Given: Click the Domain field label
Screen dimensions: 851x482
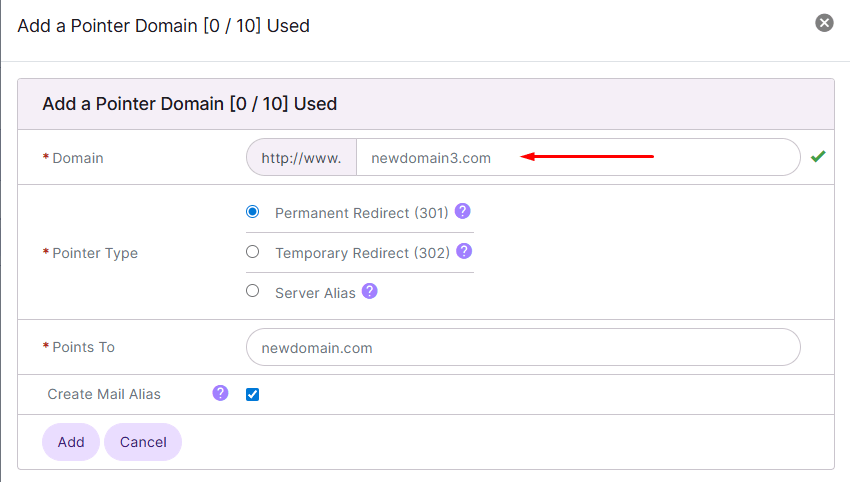Looking at the screenshot, I should click(78, 158).
